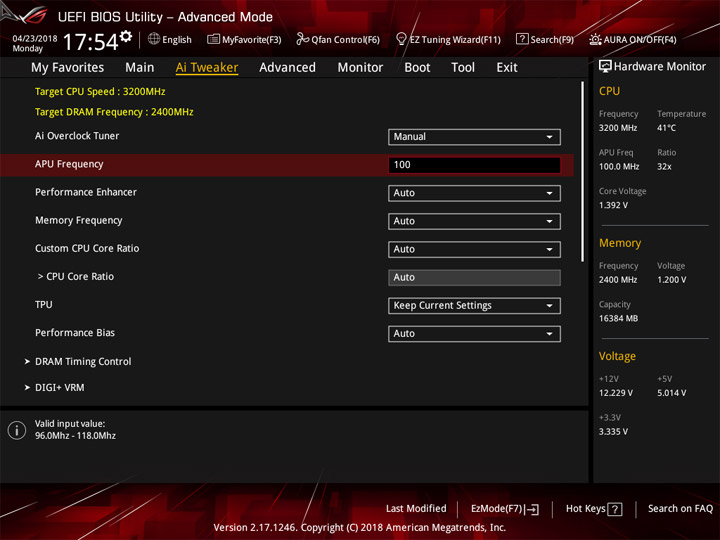Viewport: 720px width, 540px height.
Task: Click the 1.200 V memory voltage value
Action: tap(672, 280)
